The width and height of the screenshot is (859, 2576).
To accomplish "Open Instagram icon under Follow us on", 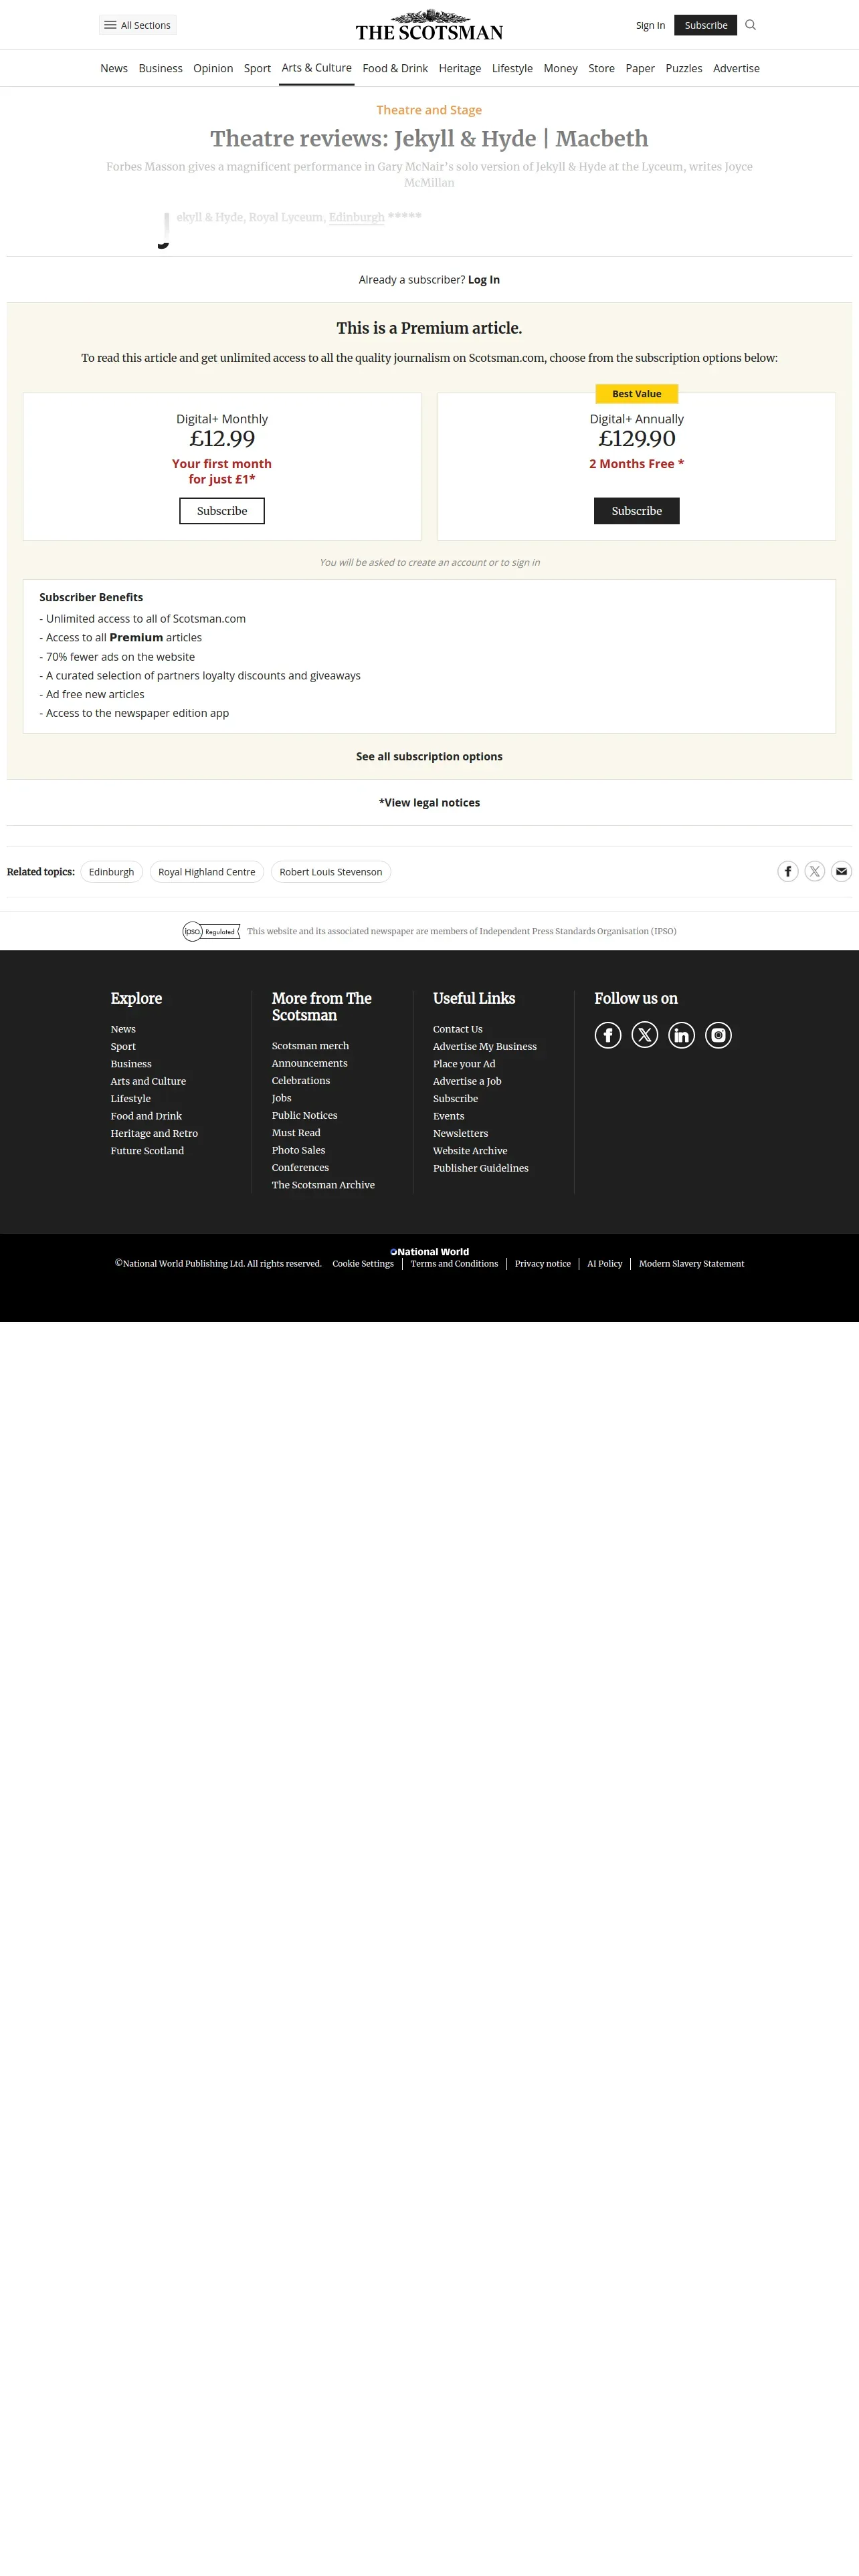I will (x=718, y=1035).
